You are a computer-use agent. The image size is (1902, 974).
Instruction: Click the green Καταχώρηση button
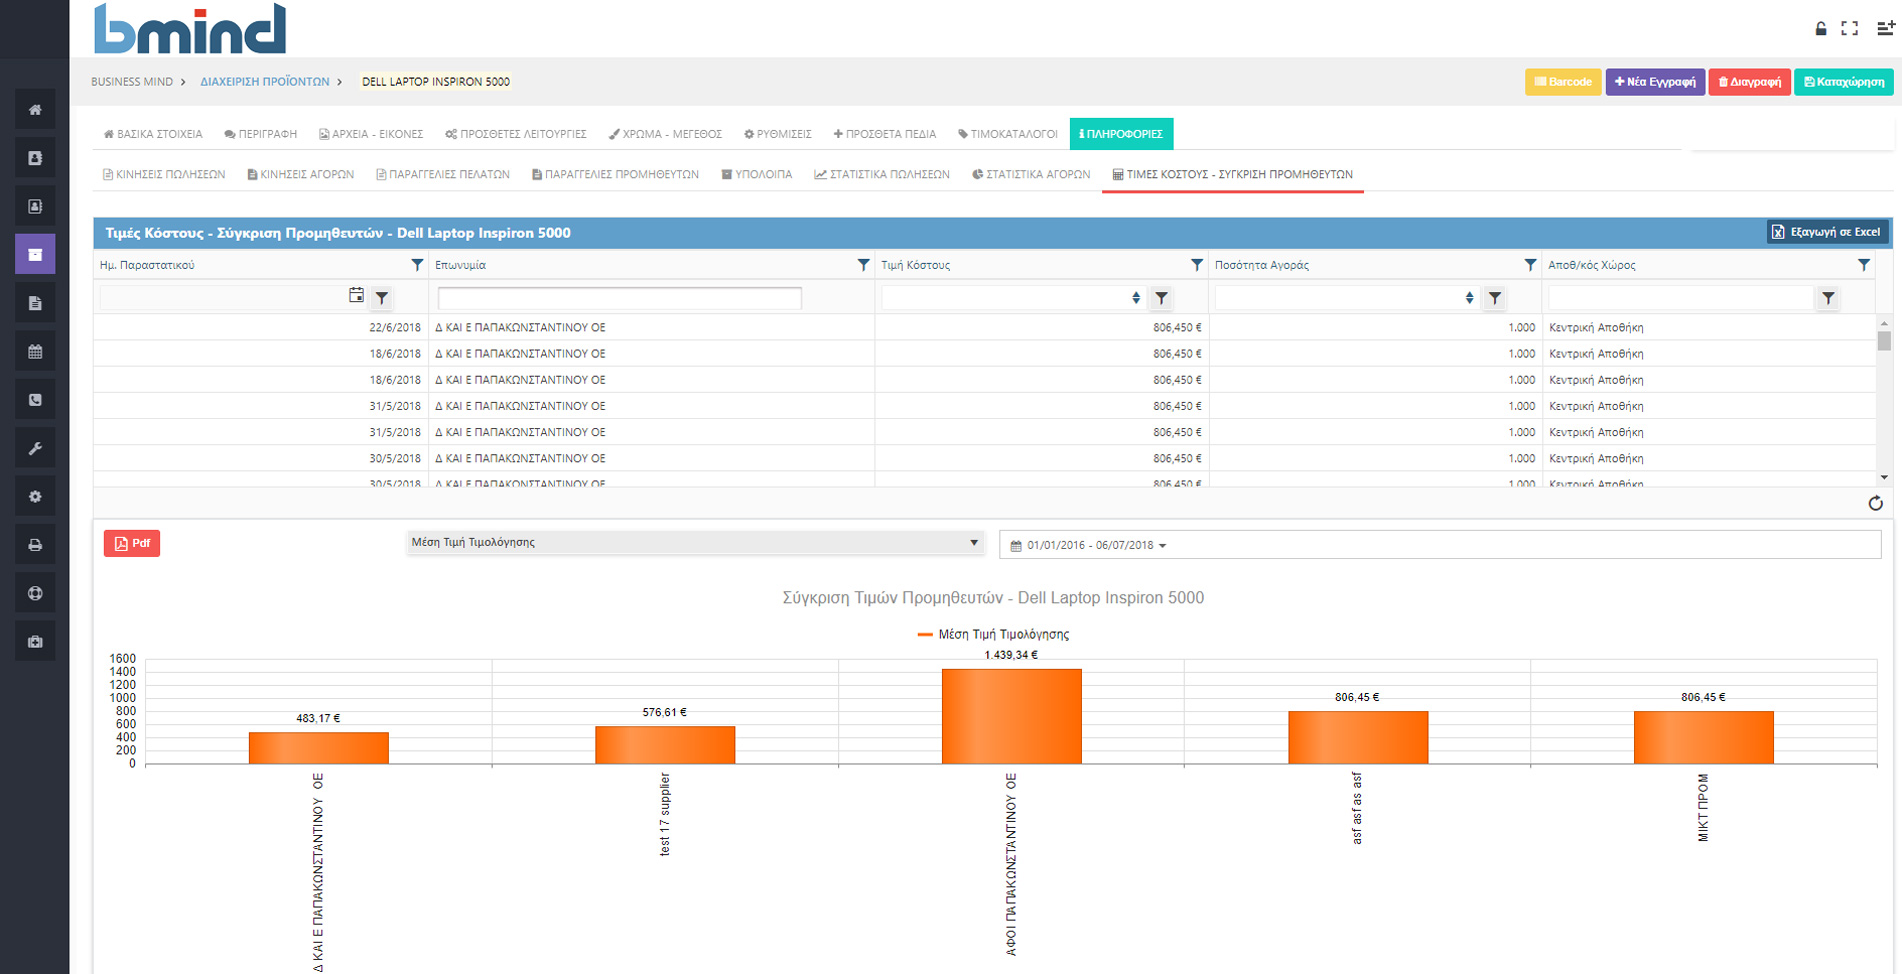[1844, 82]
